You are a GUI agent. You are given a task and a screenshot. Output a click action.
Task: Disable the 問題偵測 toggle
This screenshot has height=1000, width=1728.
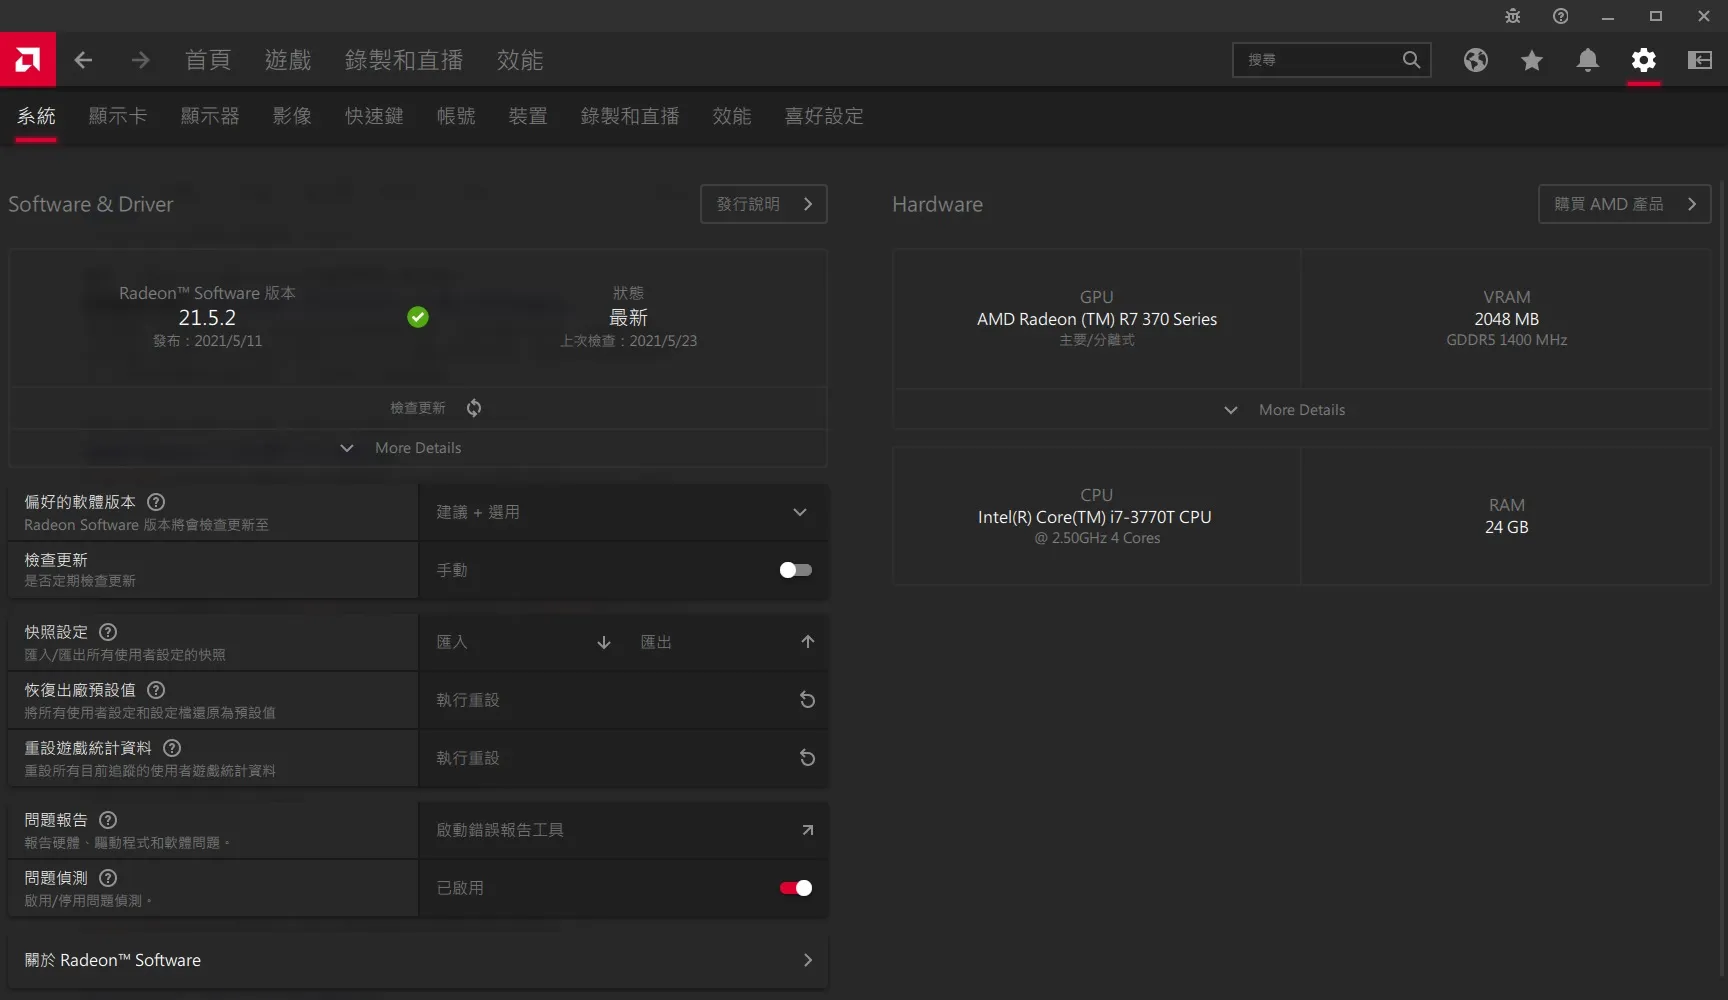click(x=794, y=888)
